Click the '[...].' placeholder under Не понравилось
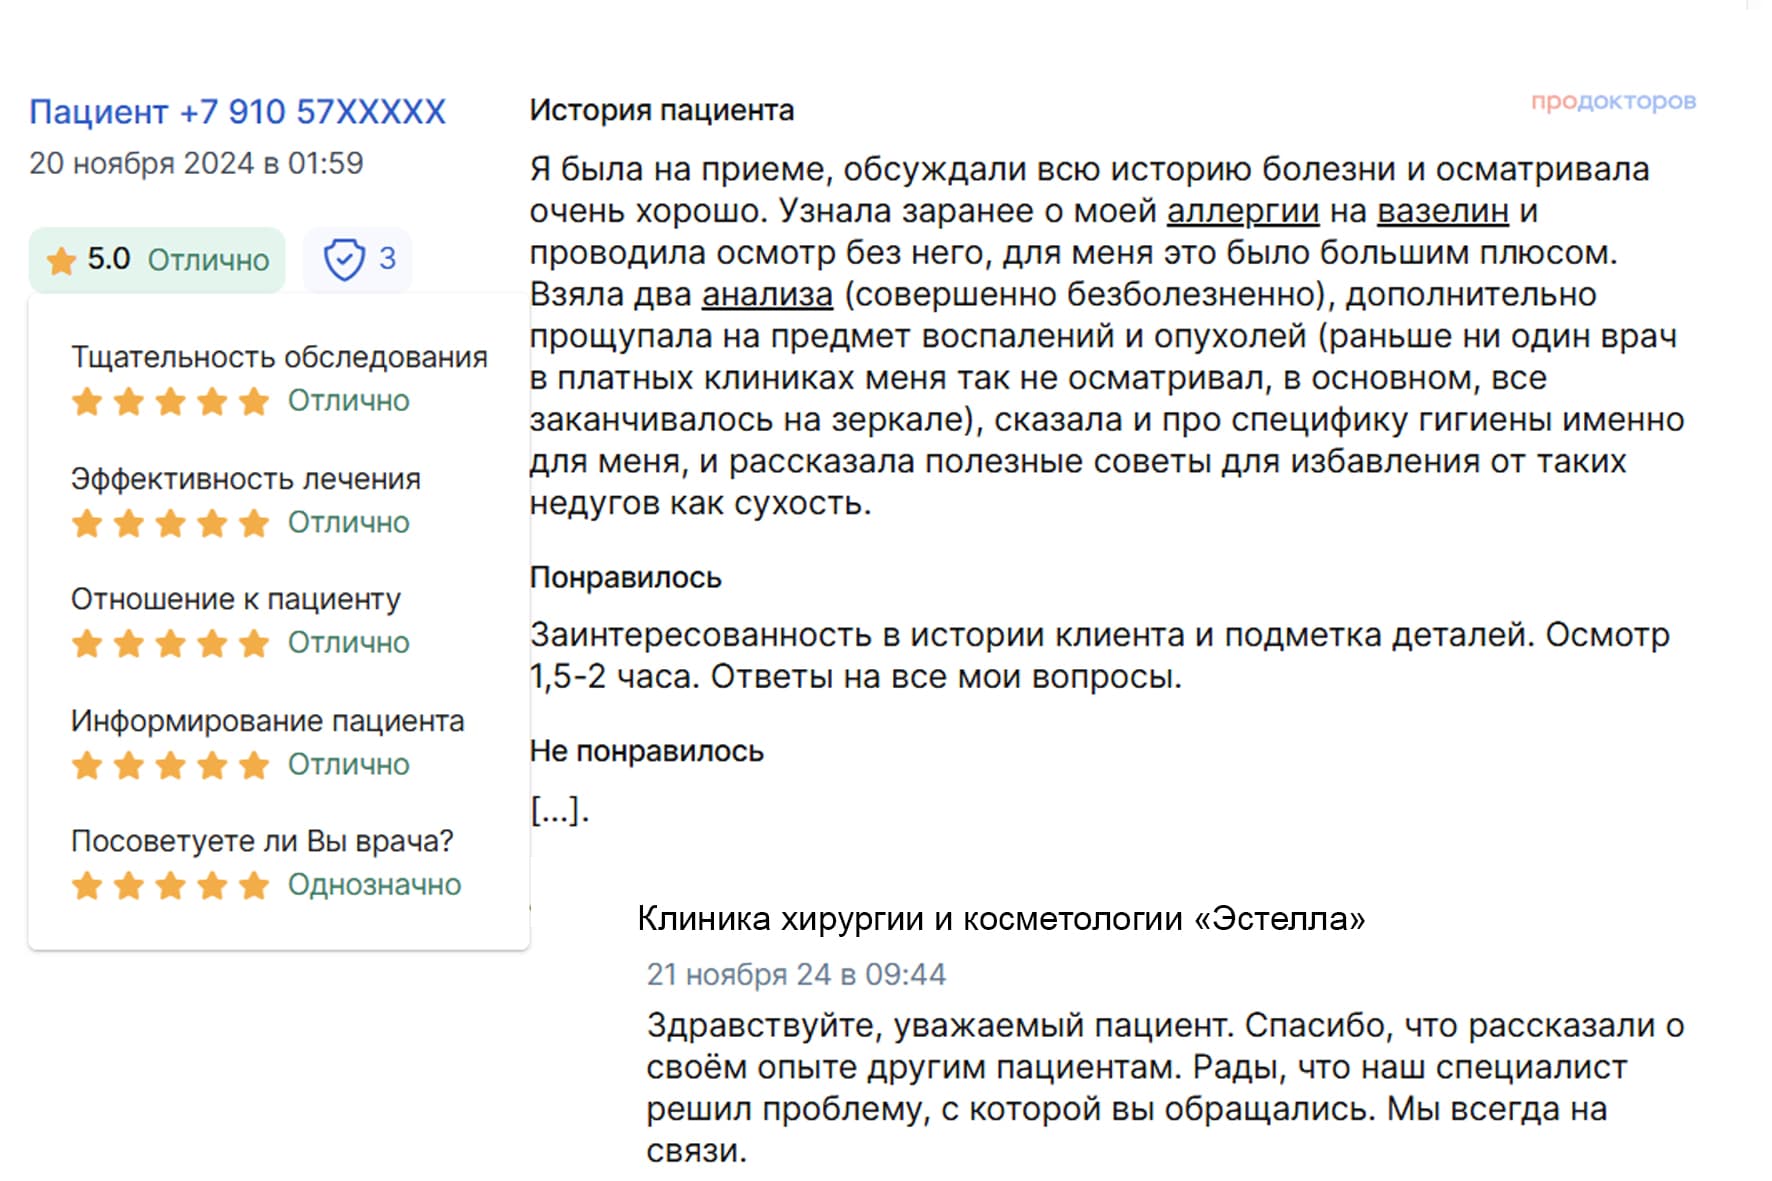 click(560, 810)
